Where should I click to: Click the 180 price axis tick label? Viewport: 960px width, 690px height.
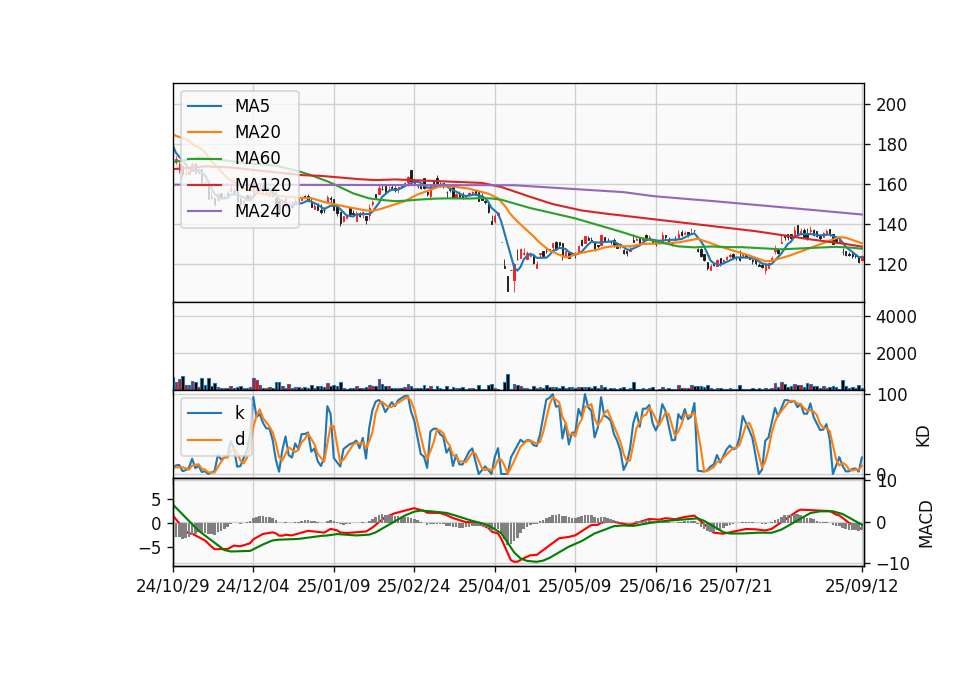point(891,145)
